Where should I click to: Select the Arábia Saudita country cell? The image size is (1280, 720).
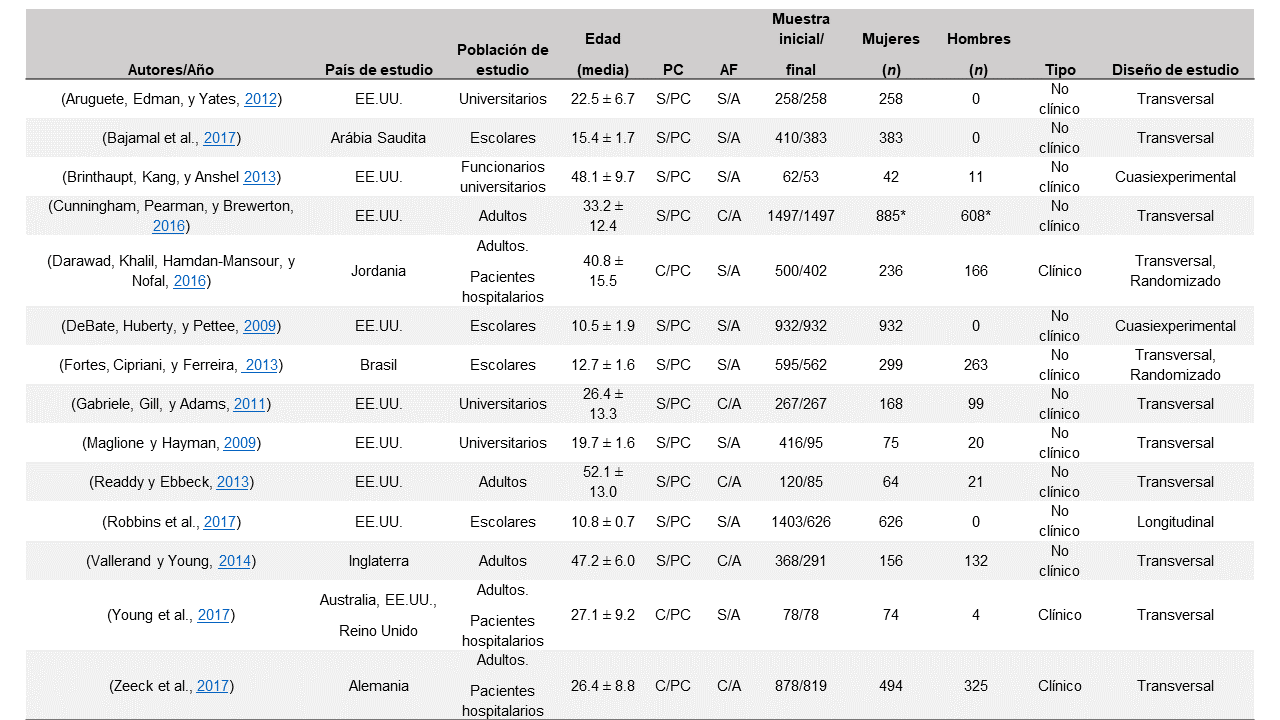tap(379, 138)
